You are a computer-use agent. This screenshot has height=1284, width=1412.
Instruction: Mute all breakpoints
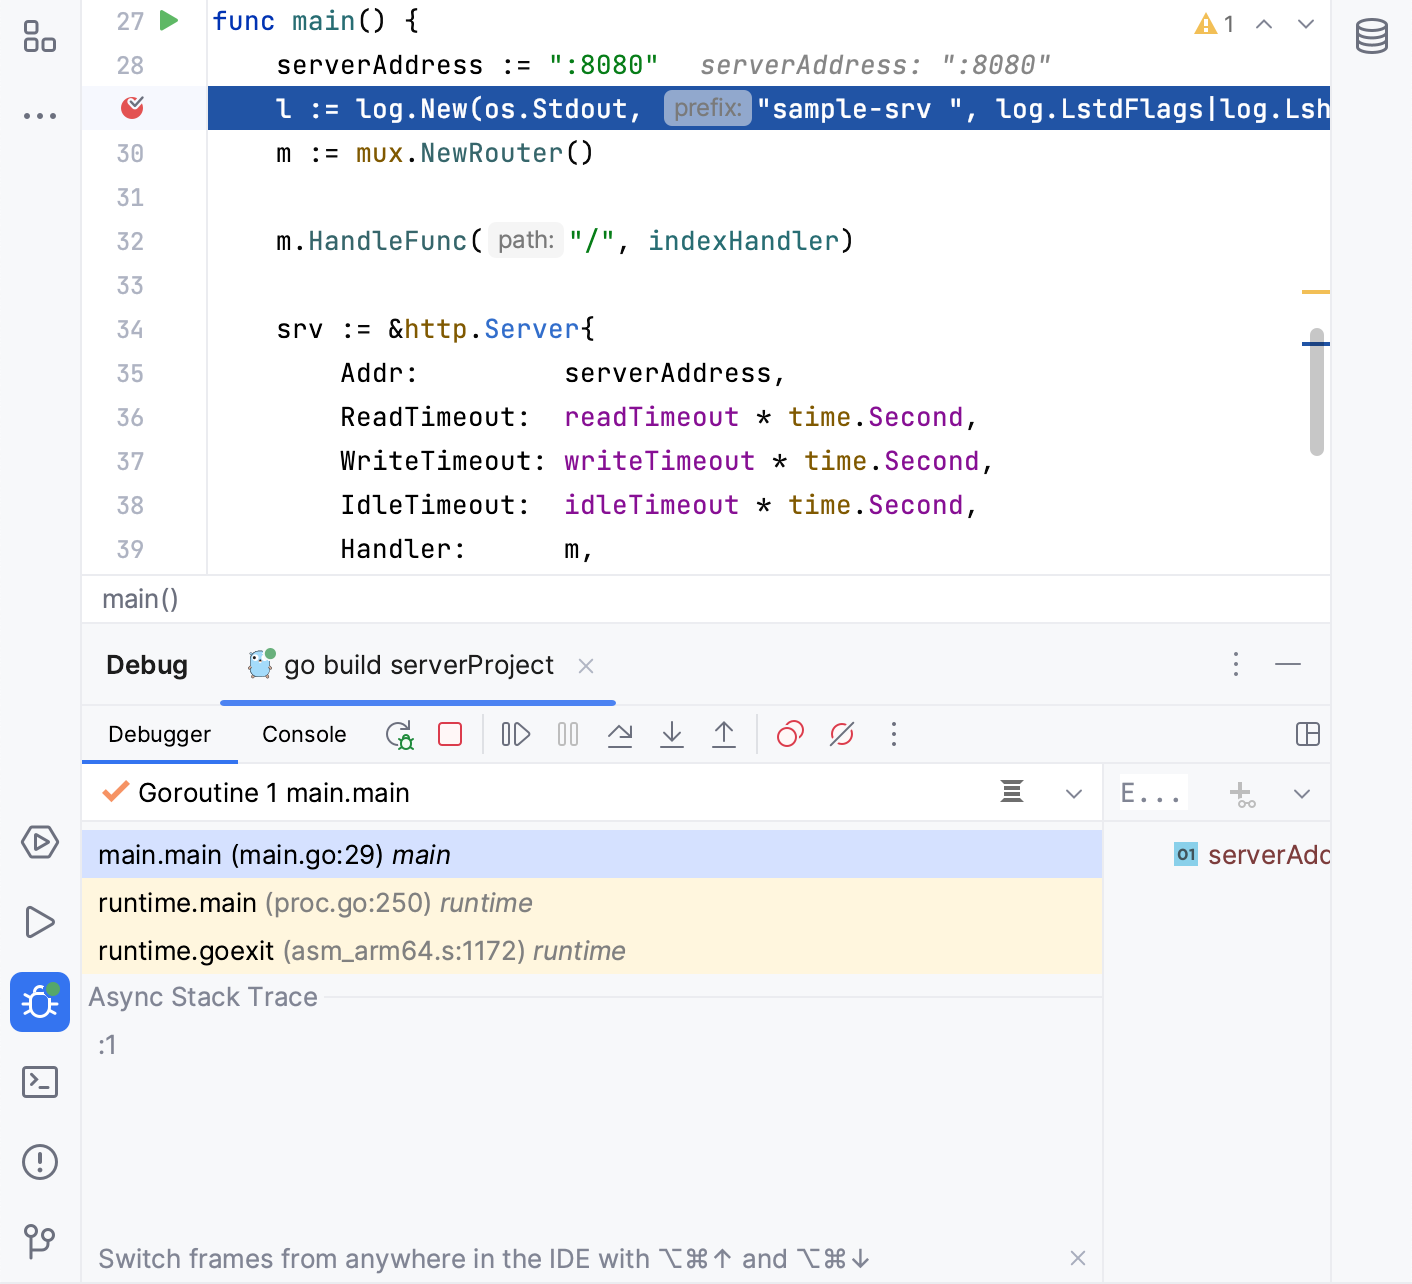click(840, 734)
